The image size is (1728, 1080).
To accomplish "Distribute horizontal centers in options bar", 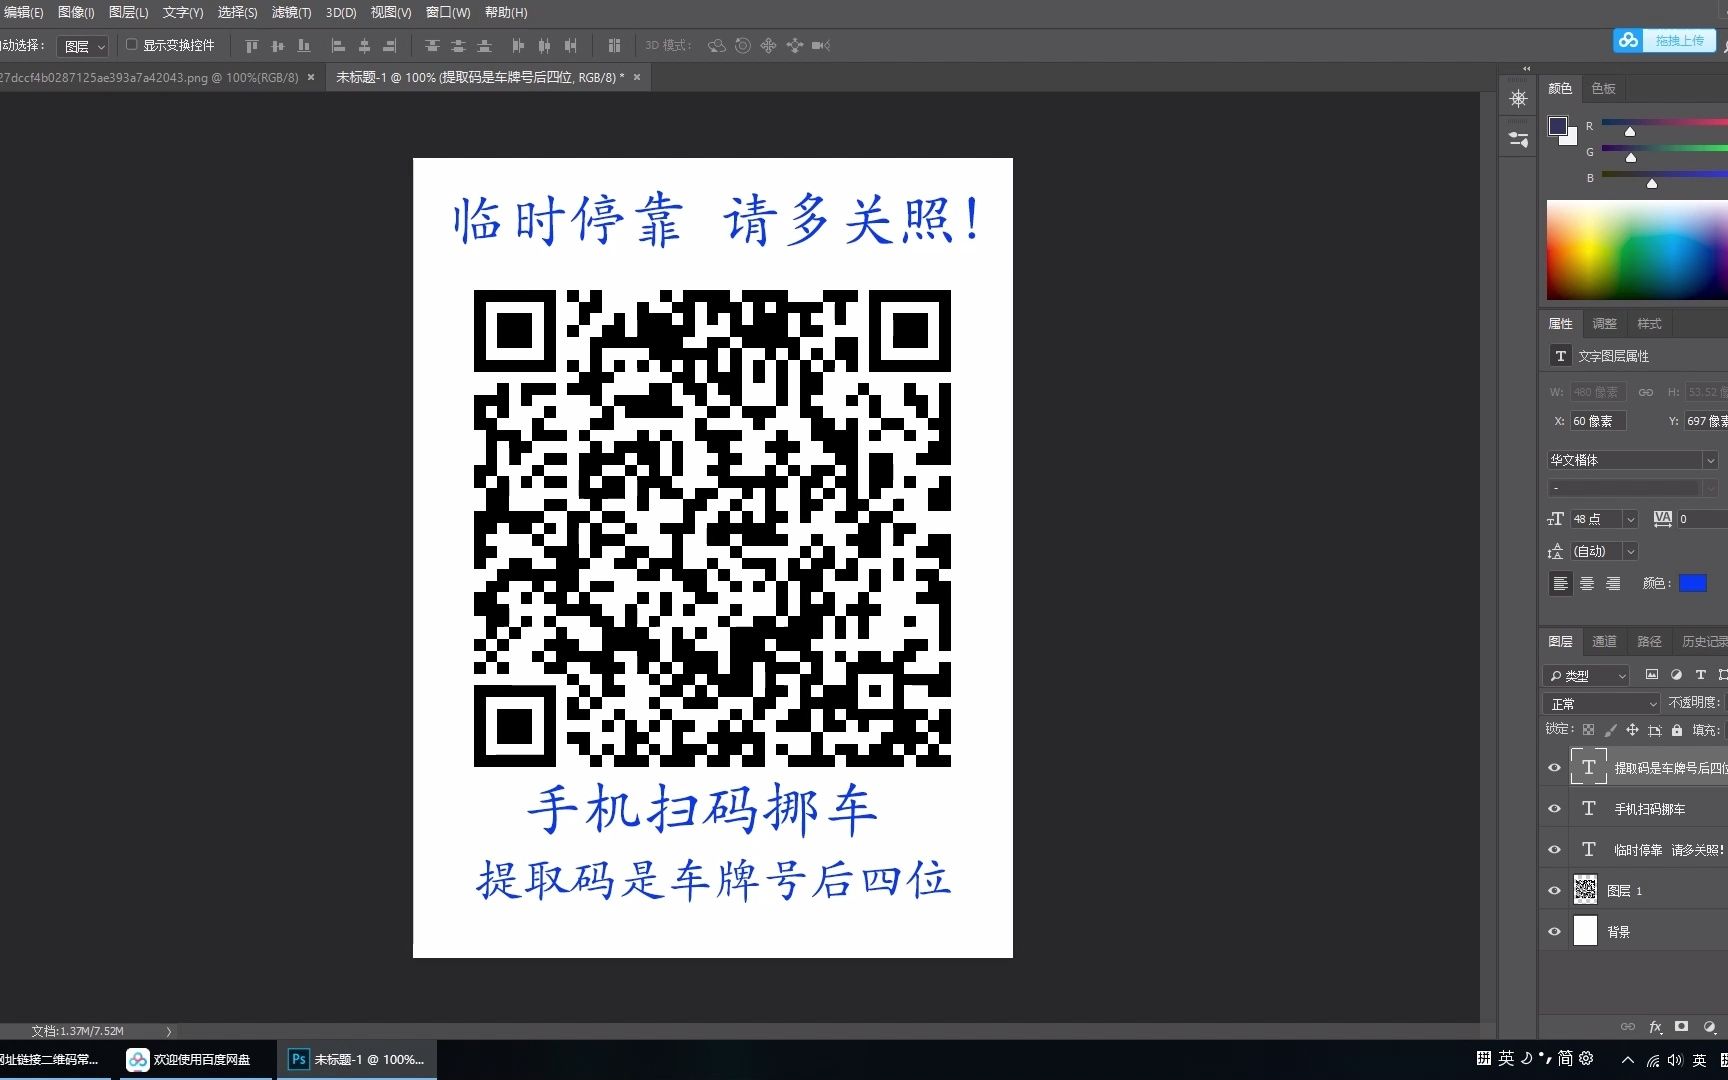I will pyautogui.click(x=544, y=46).
